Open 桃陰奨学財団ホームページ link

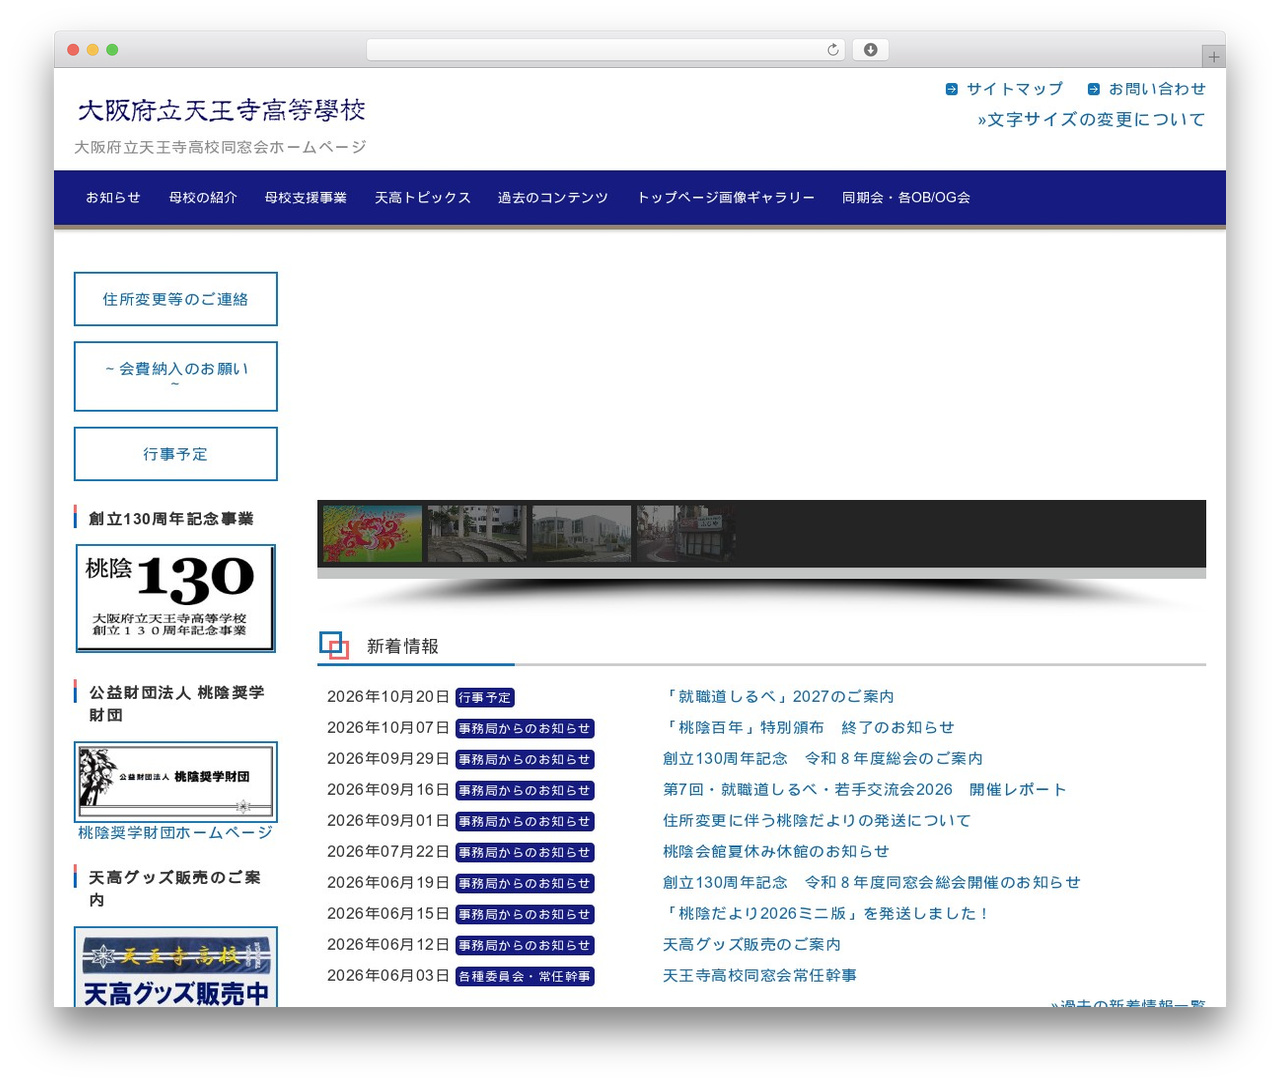(175, 833)
